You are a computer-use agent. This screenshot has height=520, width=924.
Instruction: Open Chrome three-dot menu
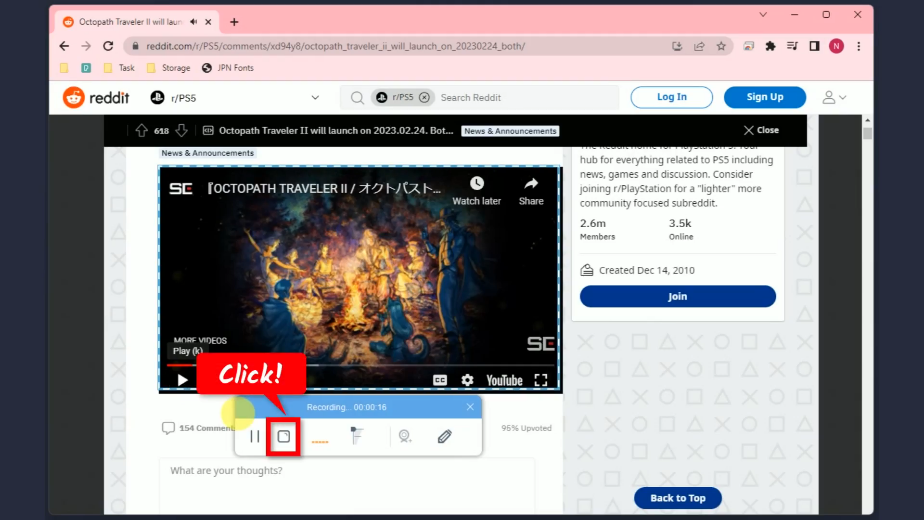coord(859,46)
